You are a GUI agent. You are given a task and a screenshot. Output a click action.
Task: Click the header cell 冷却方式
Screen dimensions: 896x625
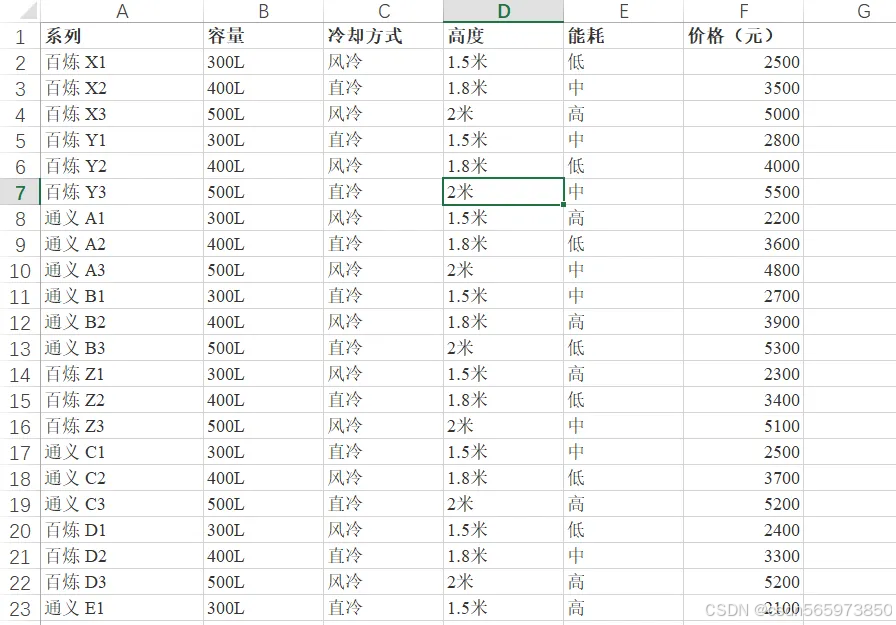click(x=383, y=36)
